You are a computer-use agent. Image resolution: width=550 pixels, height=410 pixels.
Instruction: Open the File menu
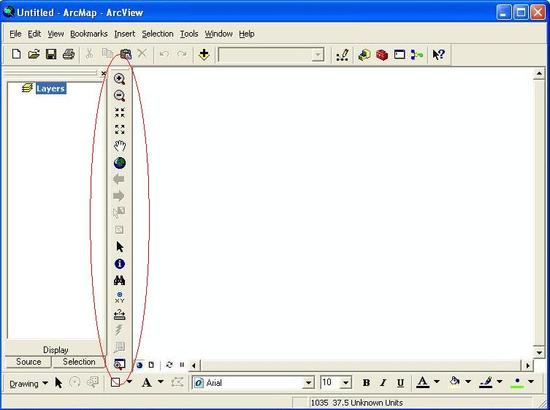click(15, 34)
